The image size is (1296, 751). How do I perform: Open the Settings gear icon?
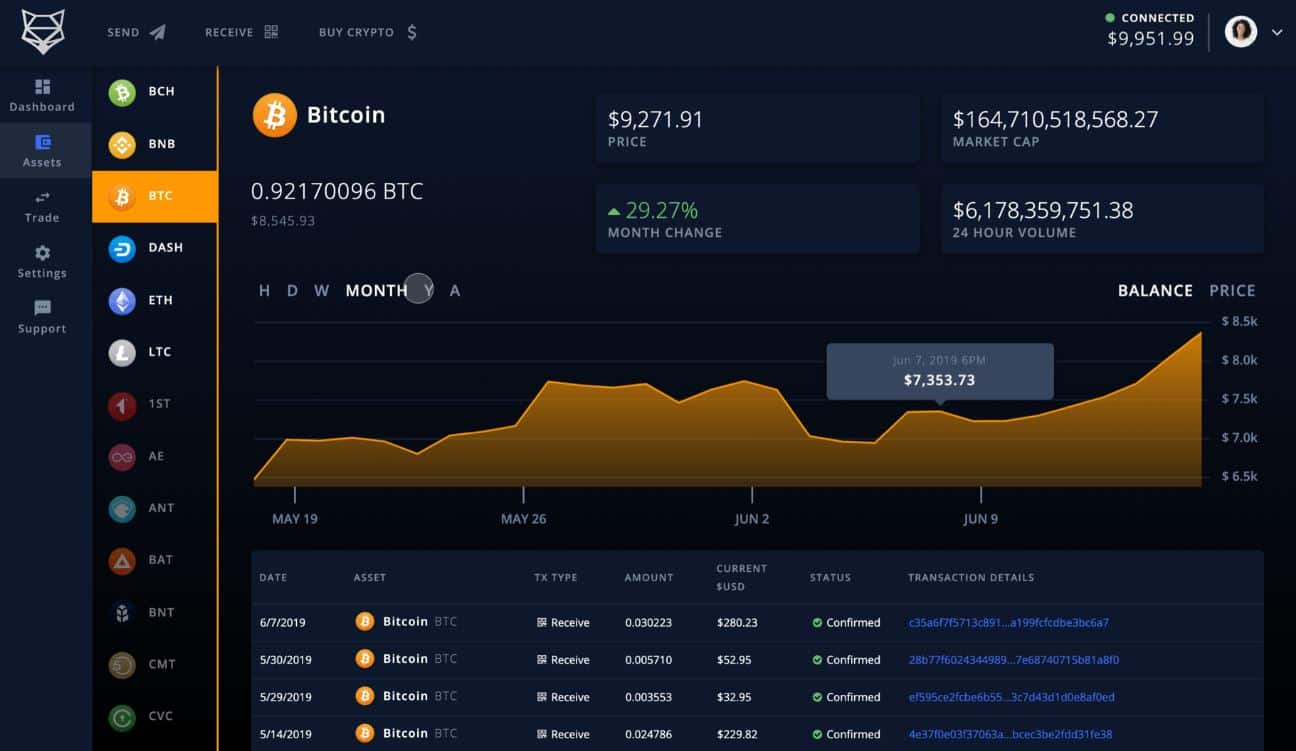(x=42, y=253)
